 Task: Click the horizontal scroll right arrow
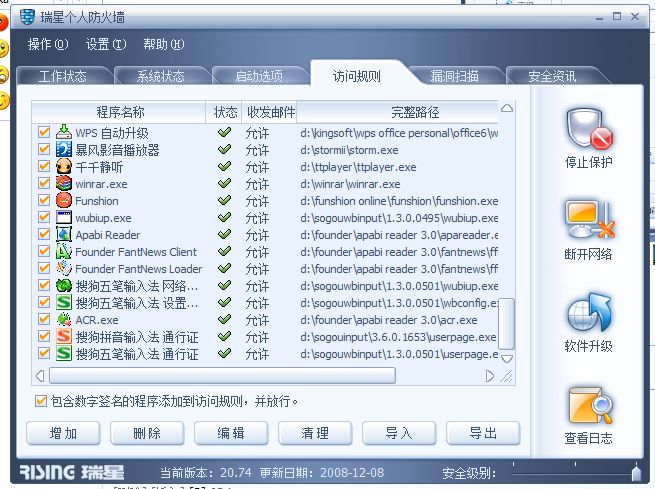tap(490, 376)
